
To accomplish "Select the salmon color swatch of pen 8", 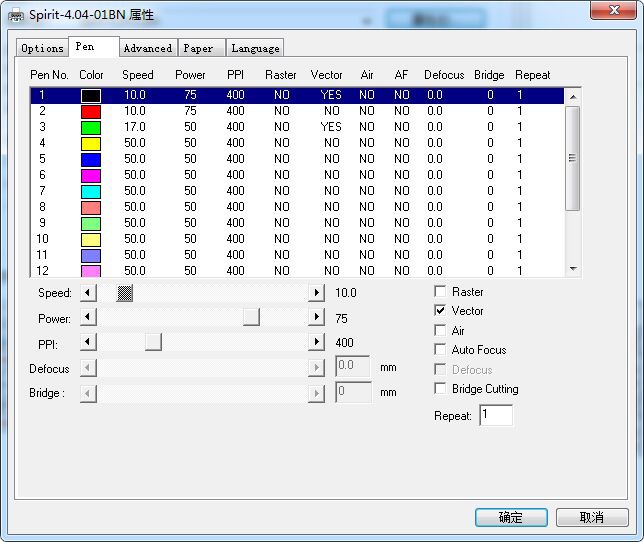I will (x=91, y=208).
